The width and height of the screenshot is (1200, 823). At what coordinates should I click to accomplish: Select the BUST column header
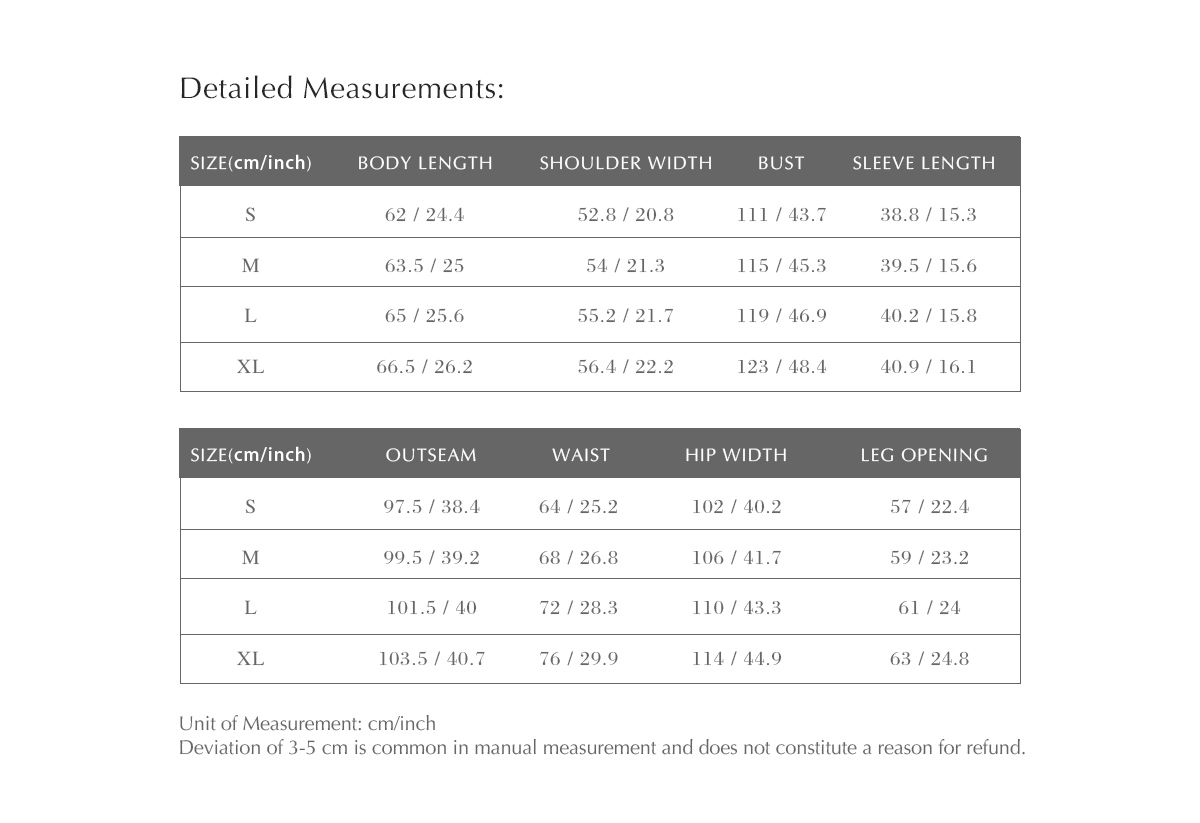(x=781, y=163)
